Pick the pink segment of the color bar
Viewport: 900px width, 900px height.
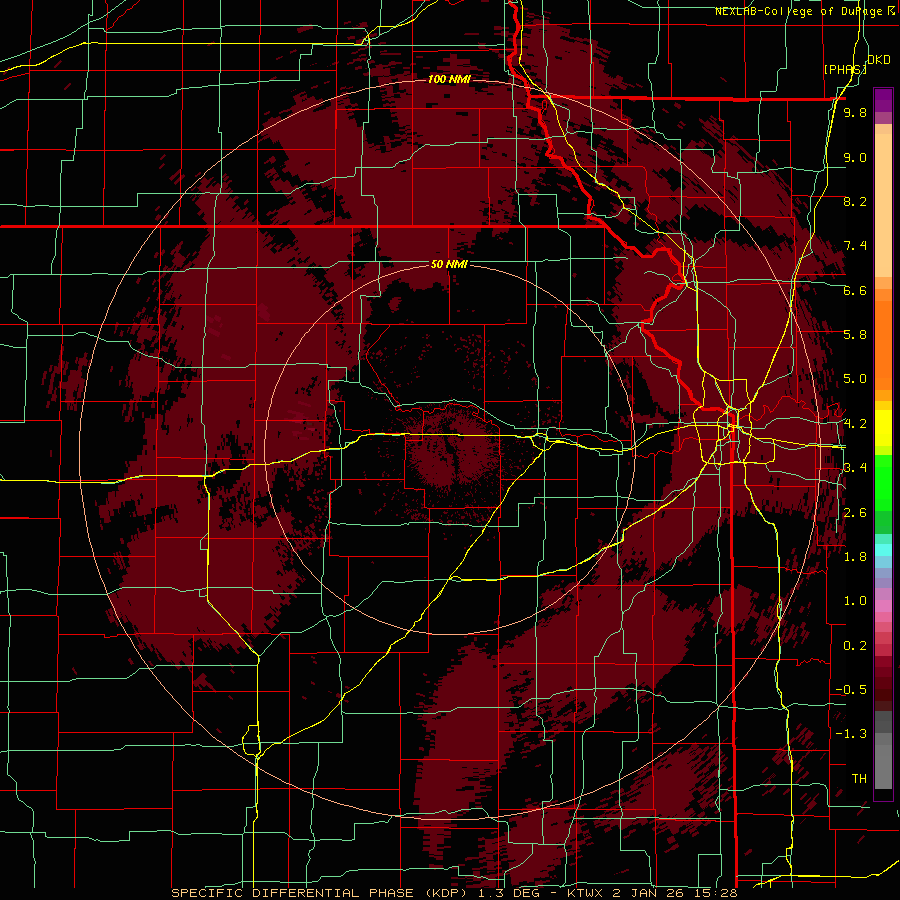coord(883,606)
